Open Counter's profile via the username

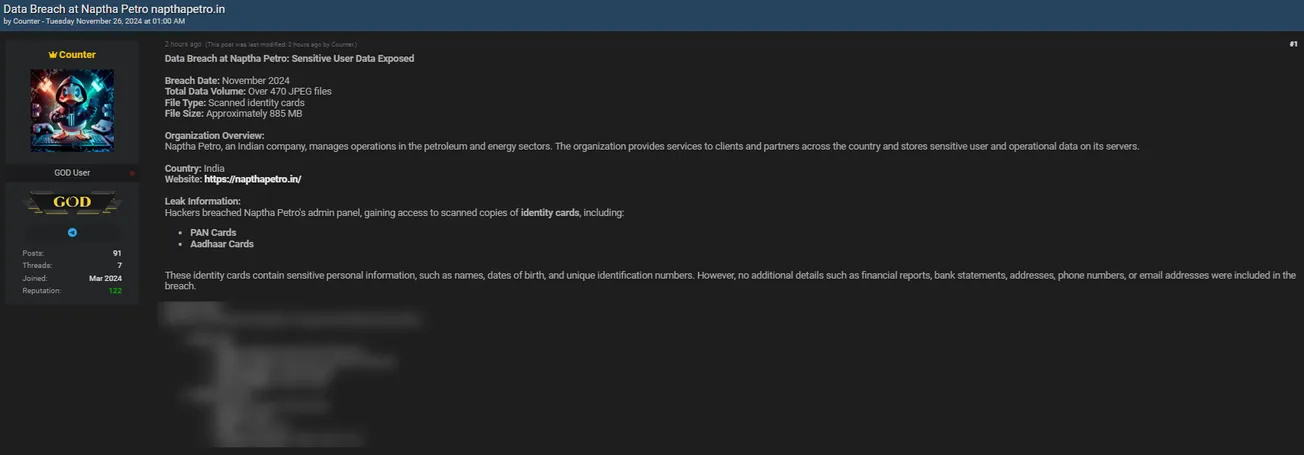[x=77, y=55]
